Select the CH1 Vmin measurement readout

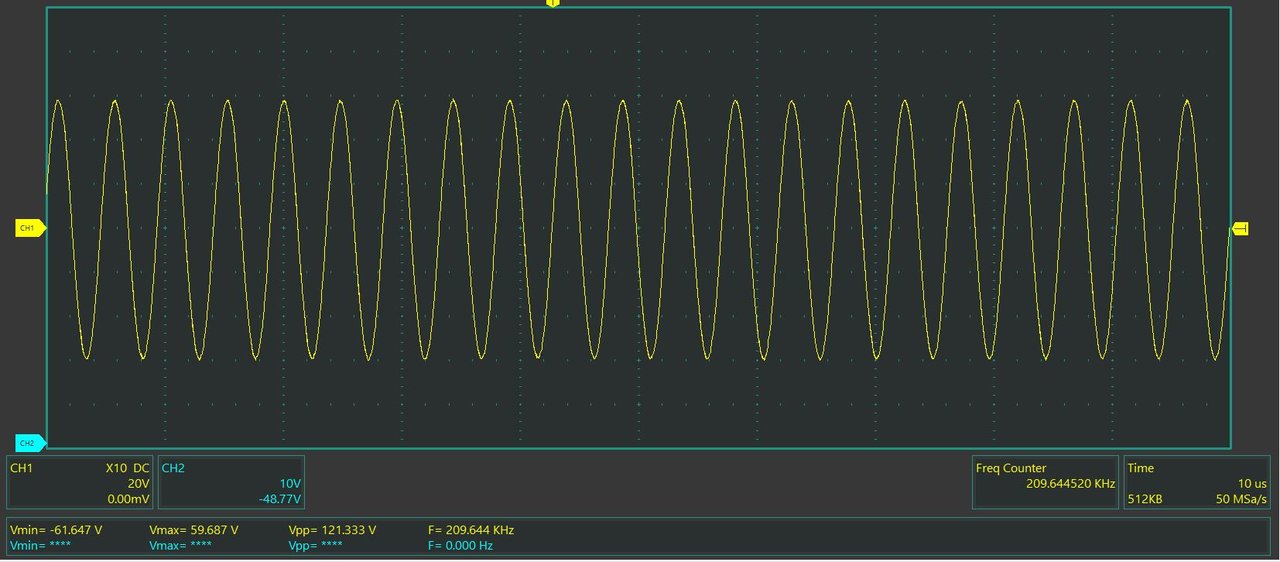tap(56, 530)
